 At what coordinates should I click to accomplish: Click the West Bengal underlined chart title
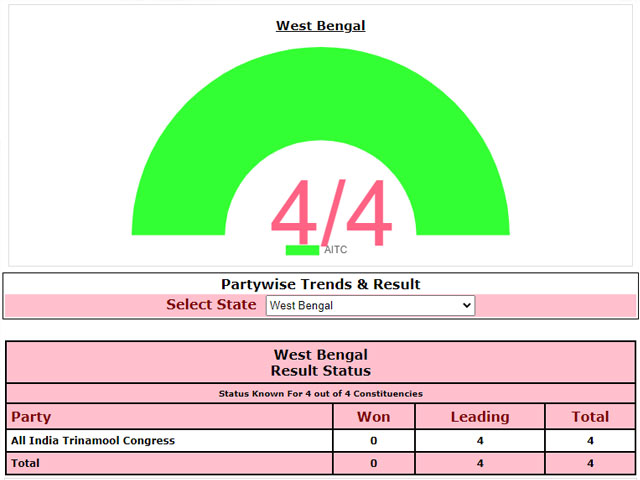320,26
